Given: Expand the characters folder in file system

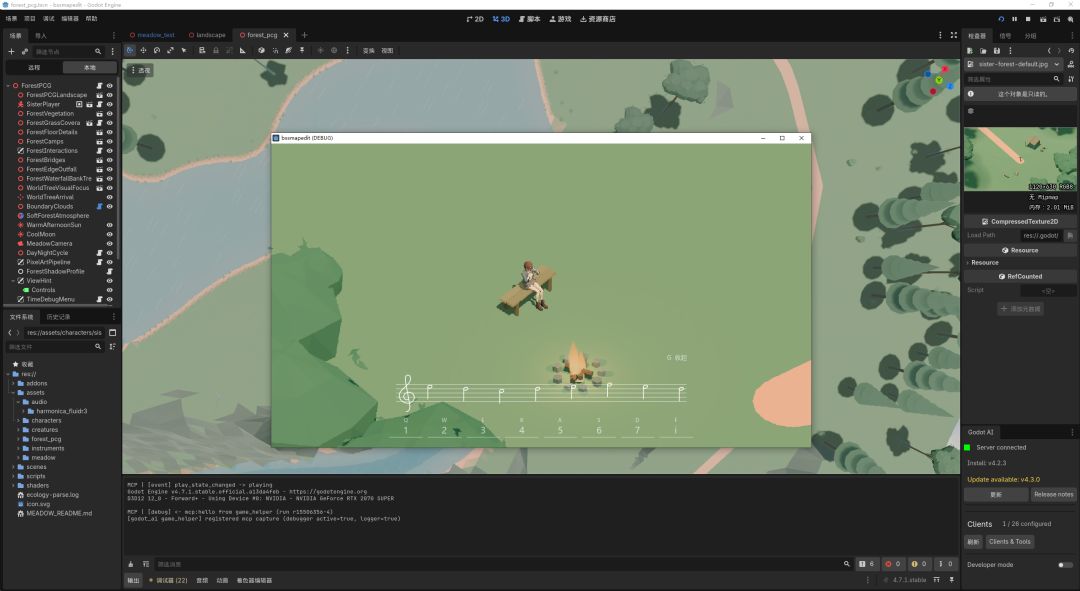Looking at the screenshot, I should tap(19, 421).
